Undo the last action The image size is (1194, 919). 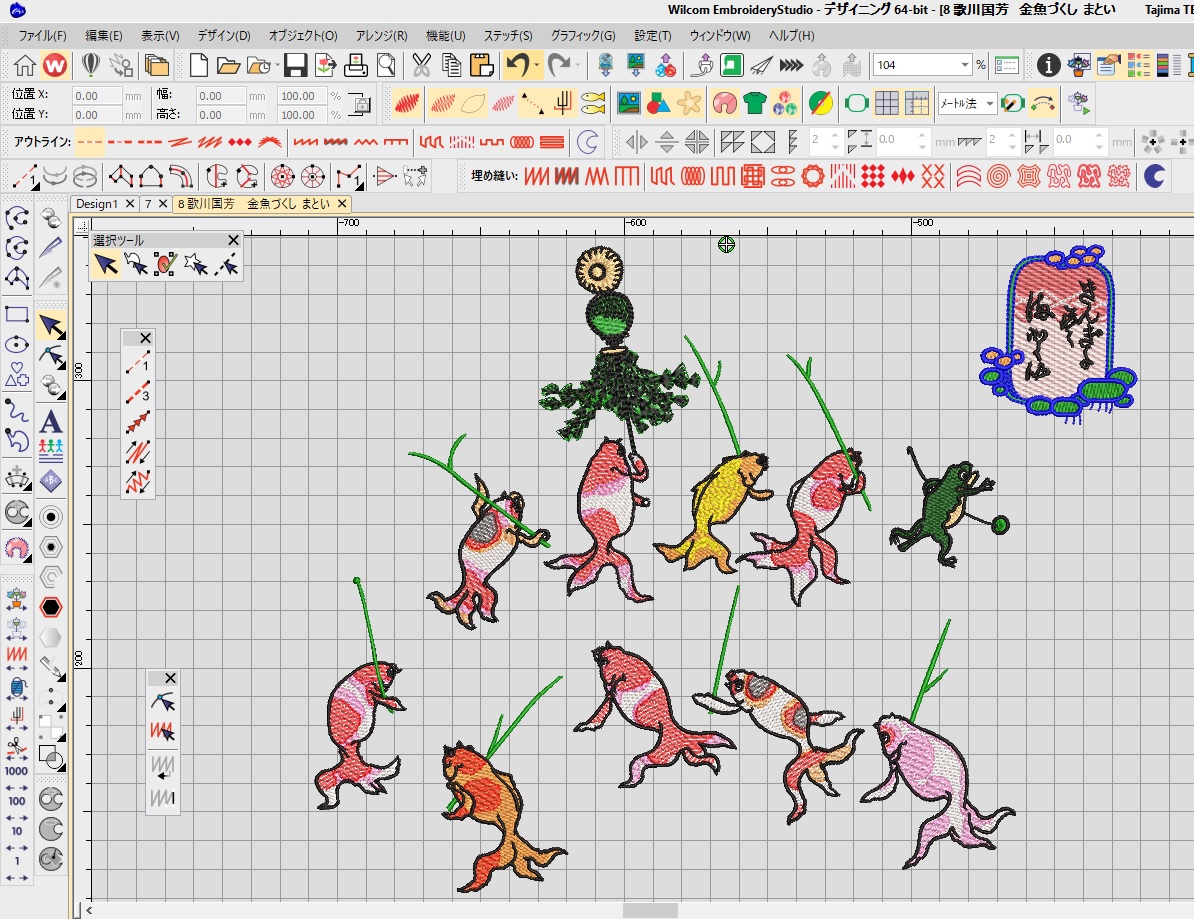click(x=518, y=65)
